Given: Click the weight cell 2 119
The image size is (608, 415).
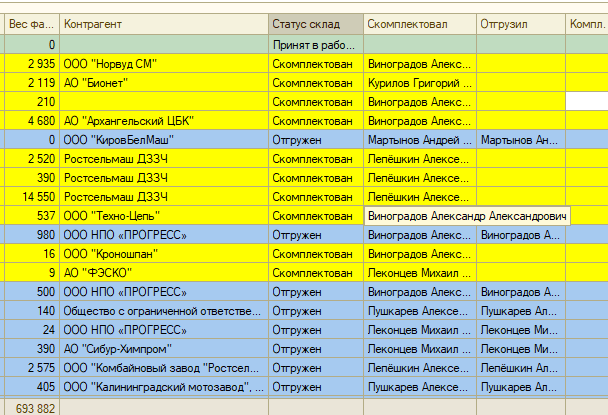Looking at the screenshot, I should click(x=32, y=83).
